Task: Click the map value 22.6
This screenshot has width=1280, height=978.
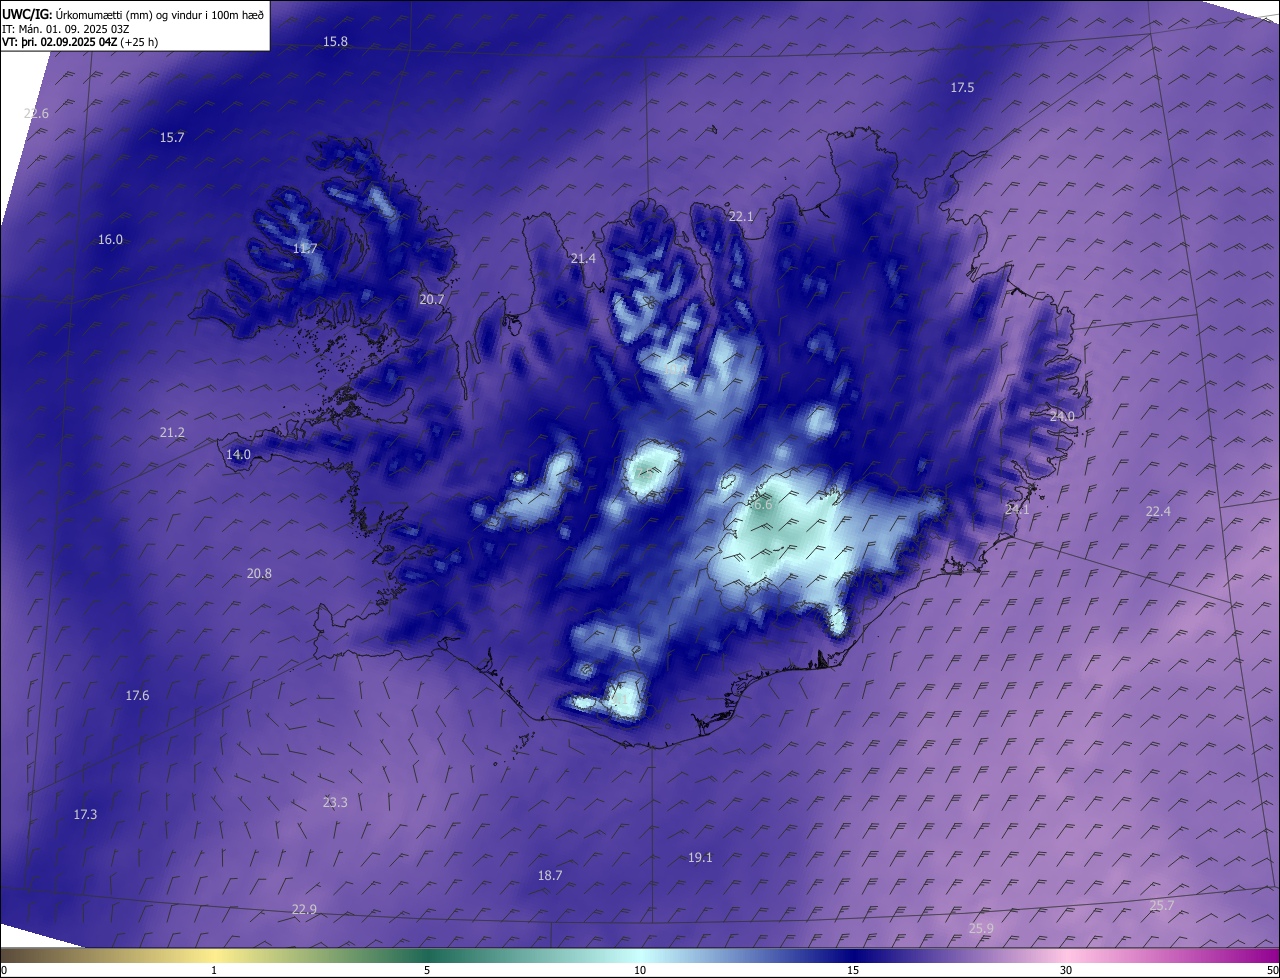Action: (36, 113)
